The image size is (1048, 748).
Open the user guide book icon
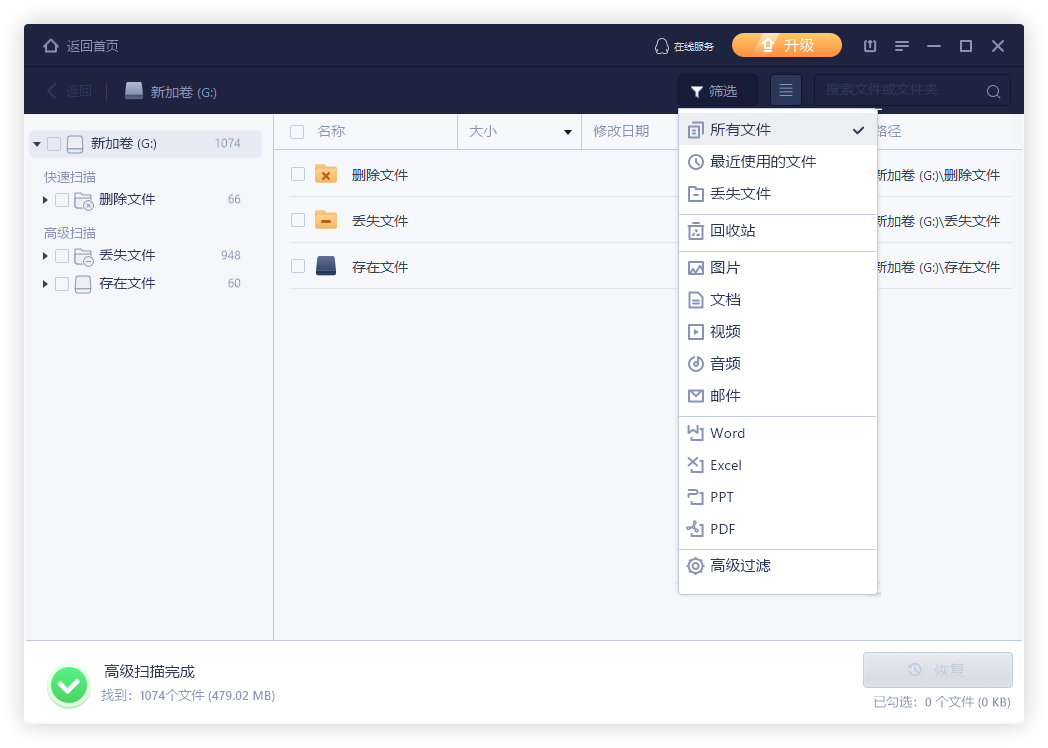[x=869, y=45]
